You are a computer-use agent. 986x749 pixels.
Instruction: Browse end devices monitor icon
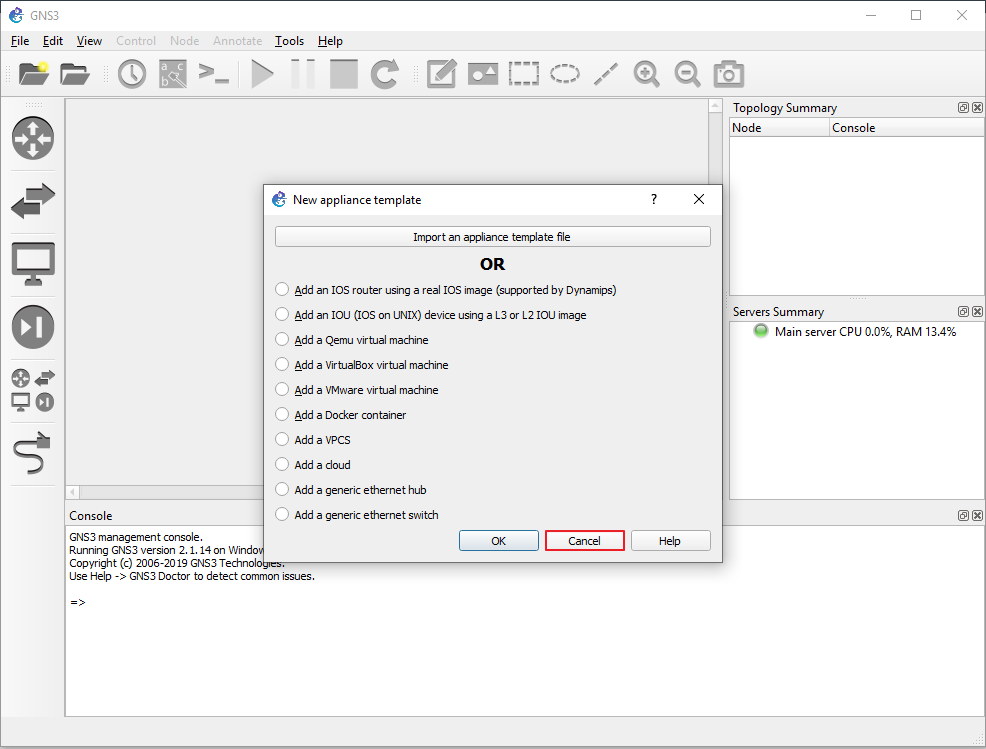33,264
